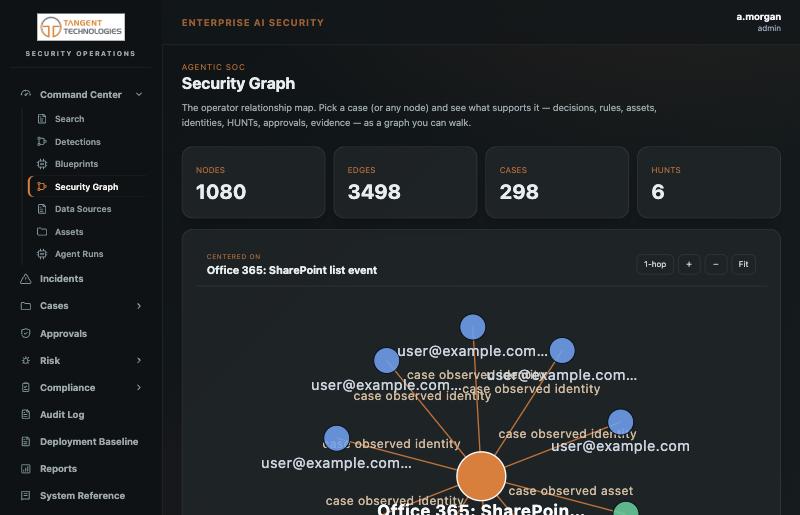Click the Cases folder icon
This screenshot has width=800, height=515.
[x=26, y=306]
